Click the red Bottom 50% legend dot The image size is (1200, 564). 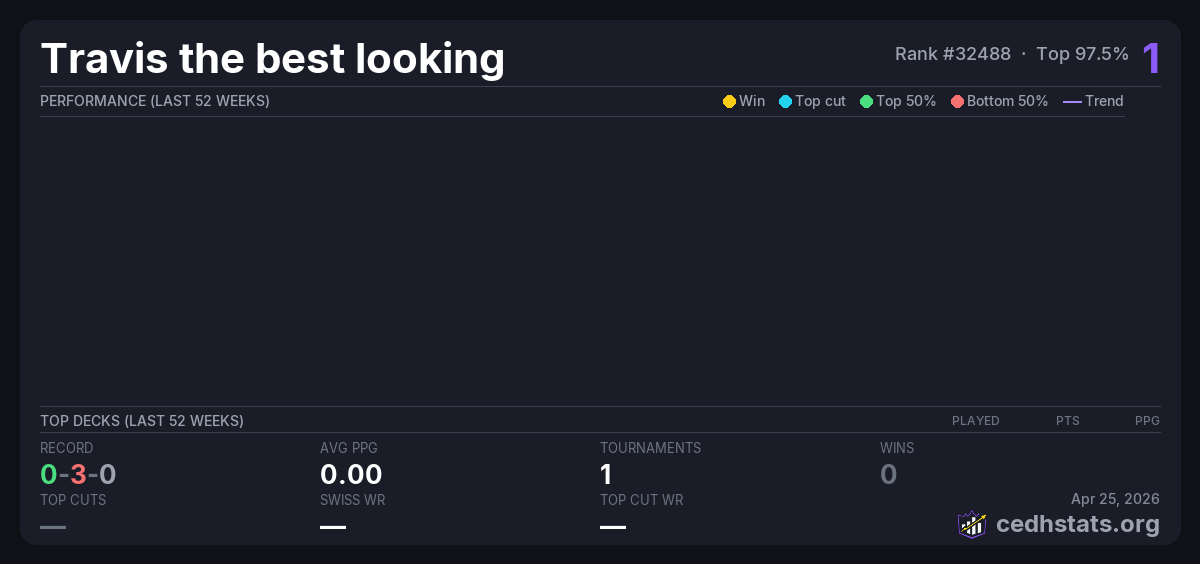[x=957, y=101]
